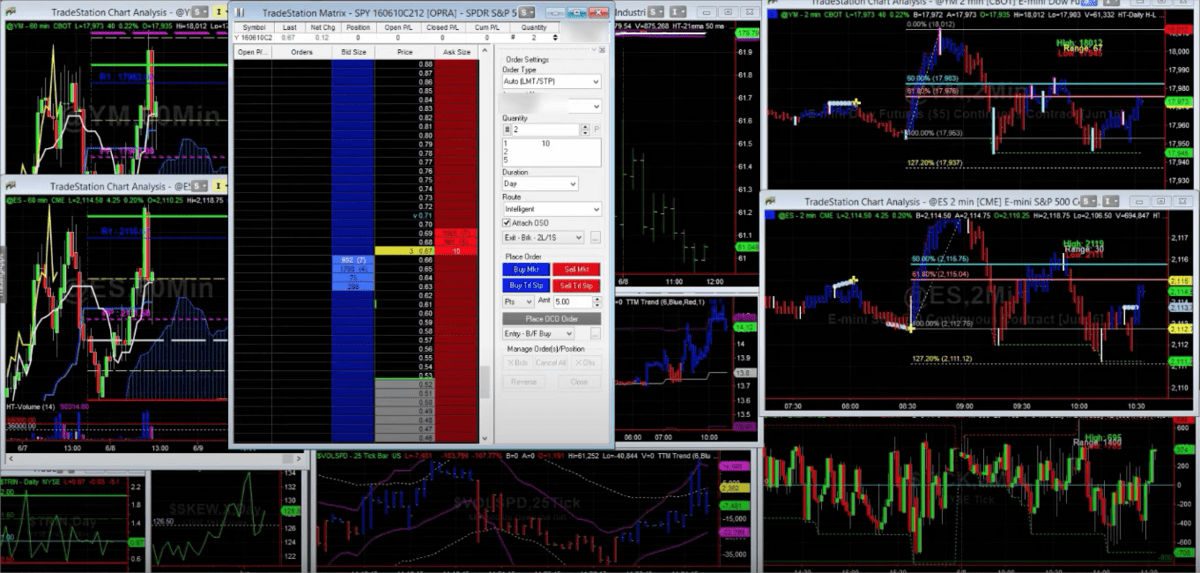Click the Buy Mkt button

526,269
